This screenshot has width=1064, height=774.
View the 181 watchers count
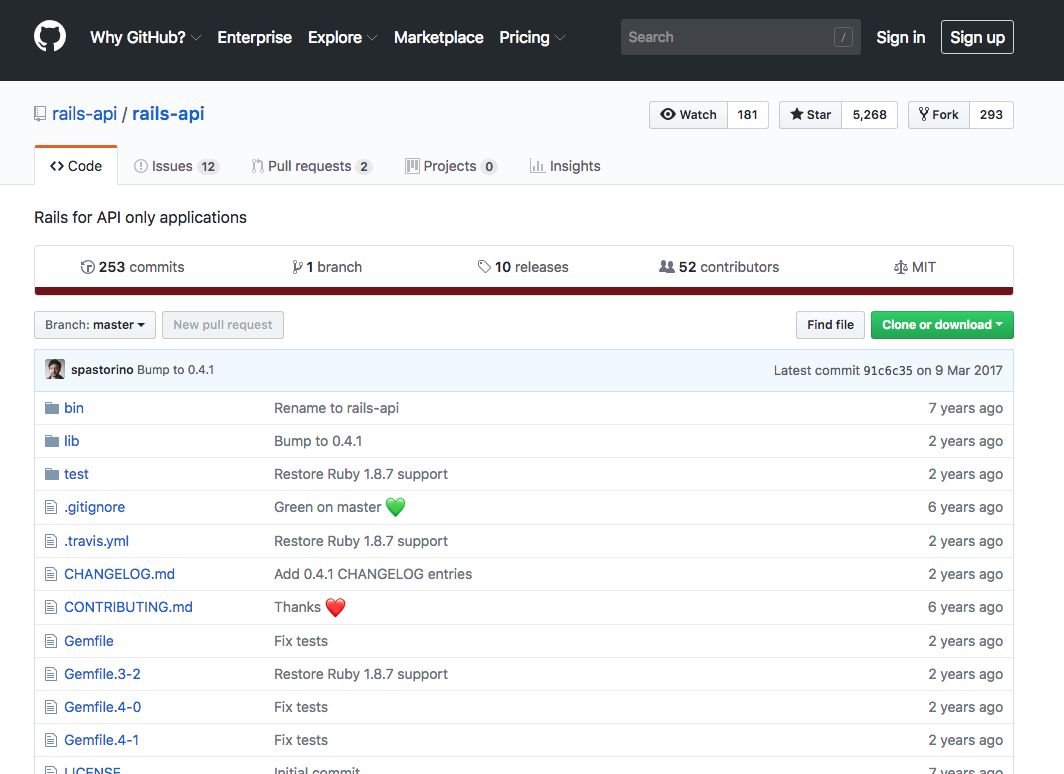(x=748, y=115)
